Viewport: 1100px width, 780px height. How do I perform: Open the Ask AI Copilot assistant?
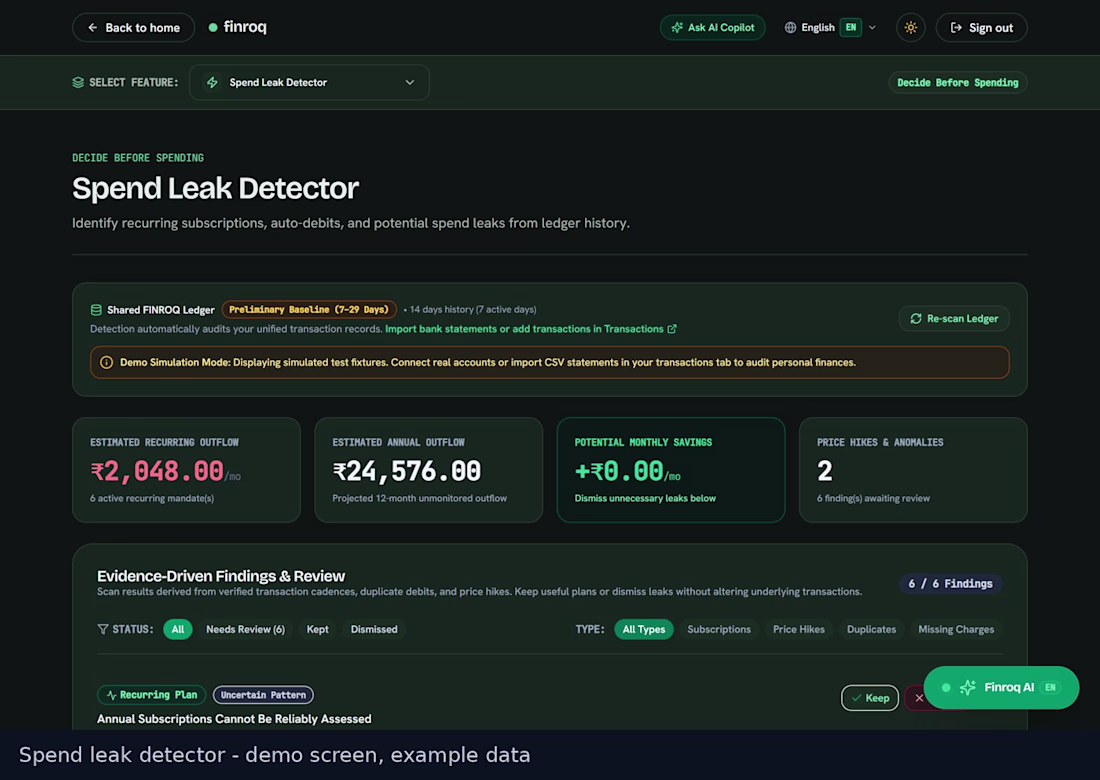712,27
